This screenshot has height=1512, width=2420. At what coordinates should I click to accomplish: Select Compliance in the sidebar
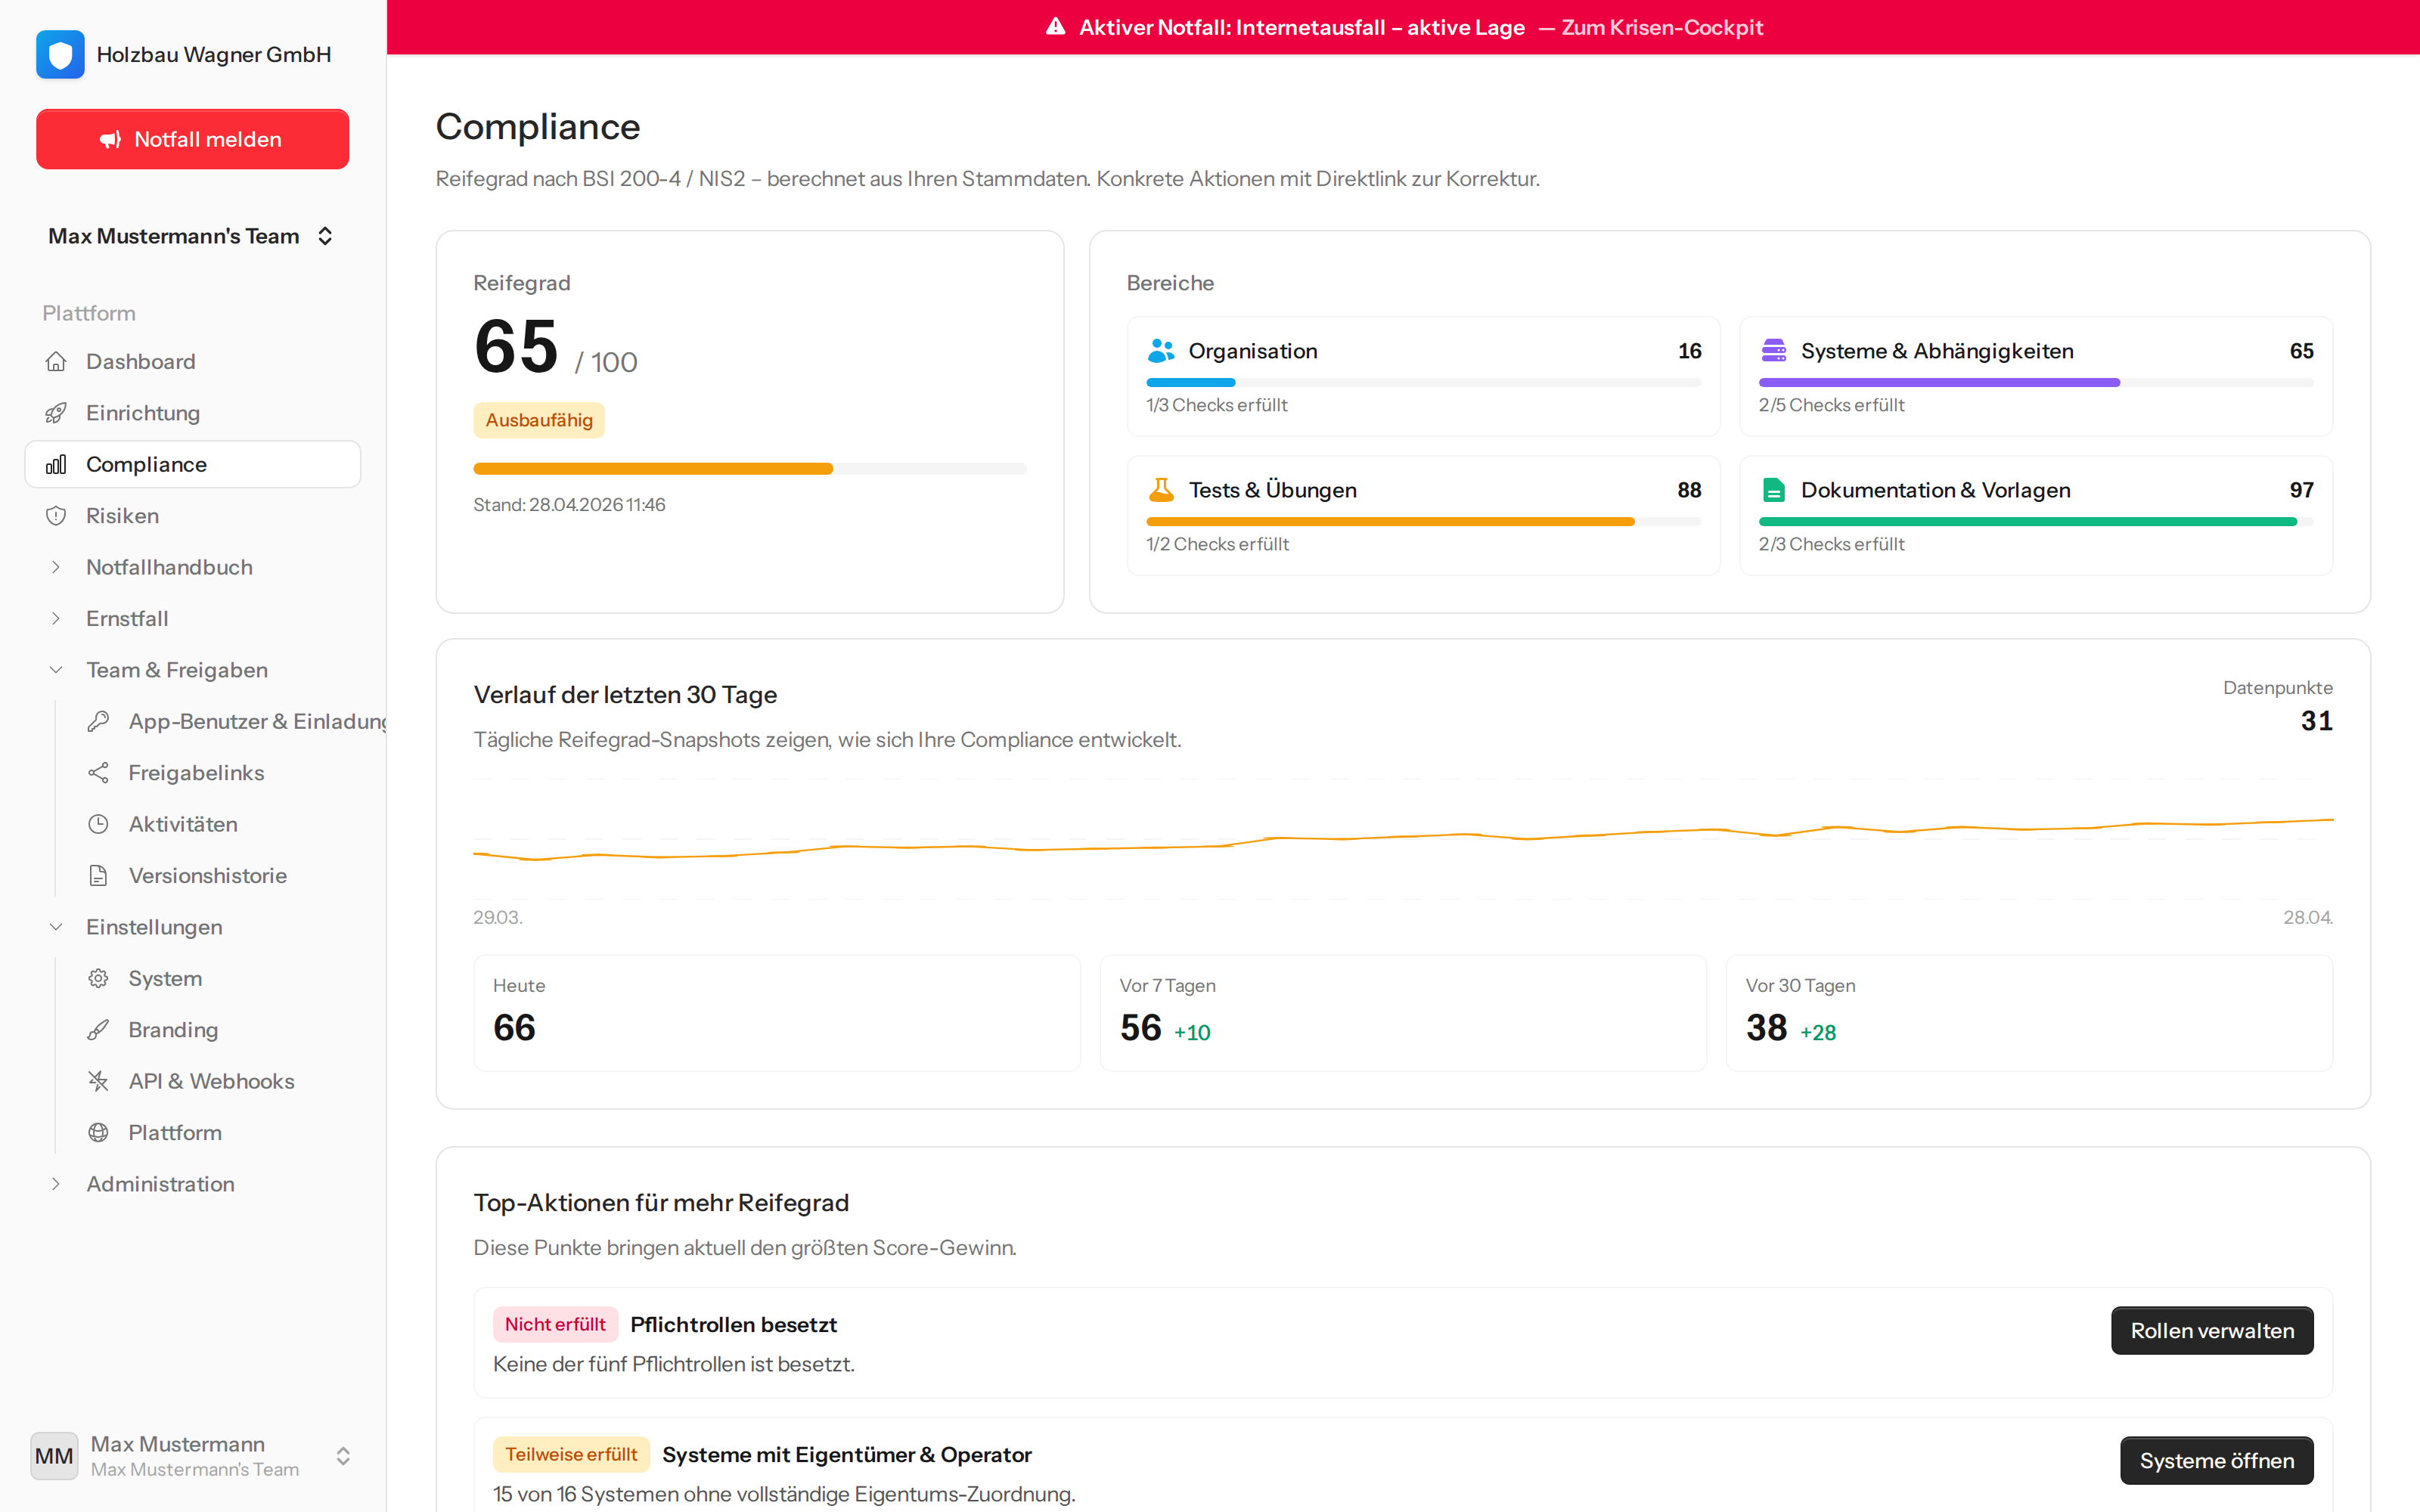[x=193, y=464]
